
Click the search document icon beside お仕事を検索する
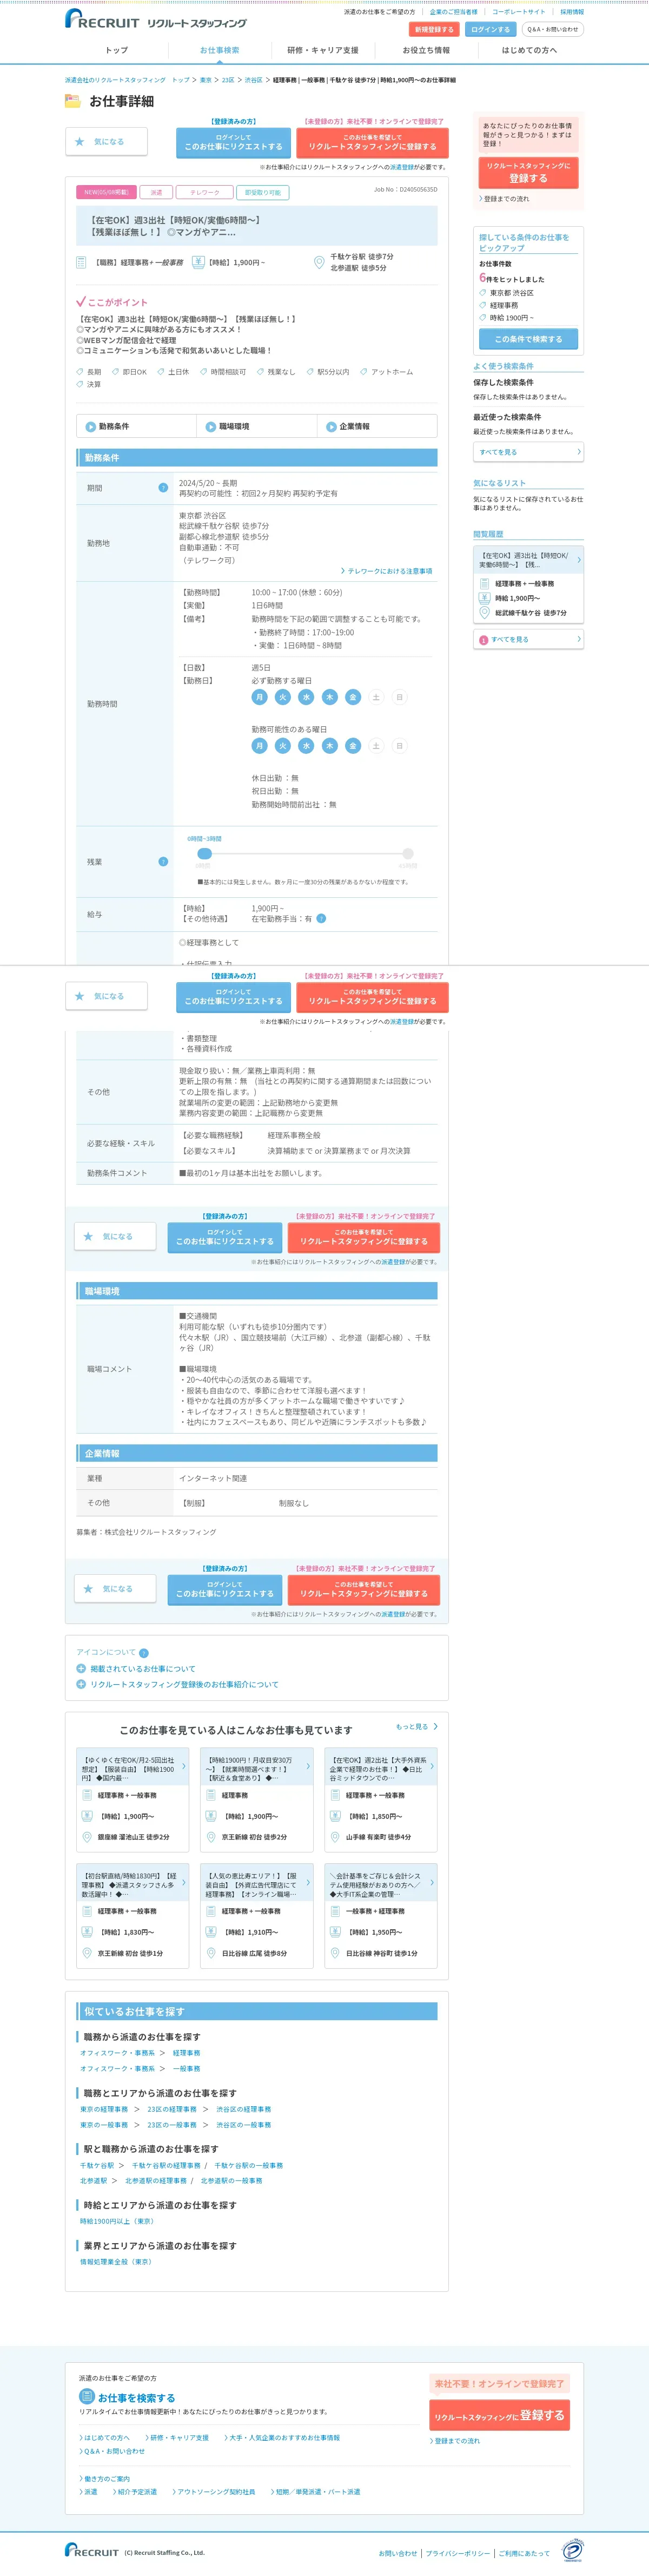click(87, 2396)
